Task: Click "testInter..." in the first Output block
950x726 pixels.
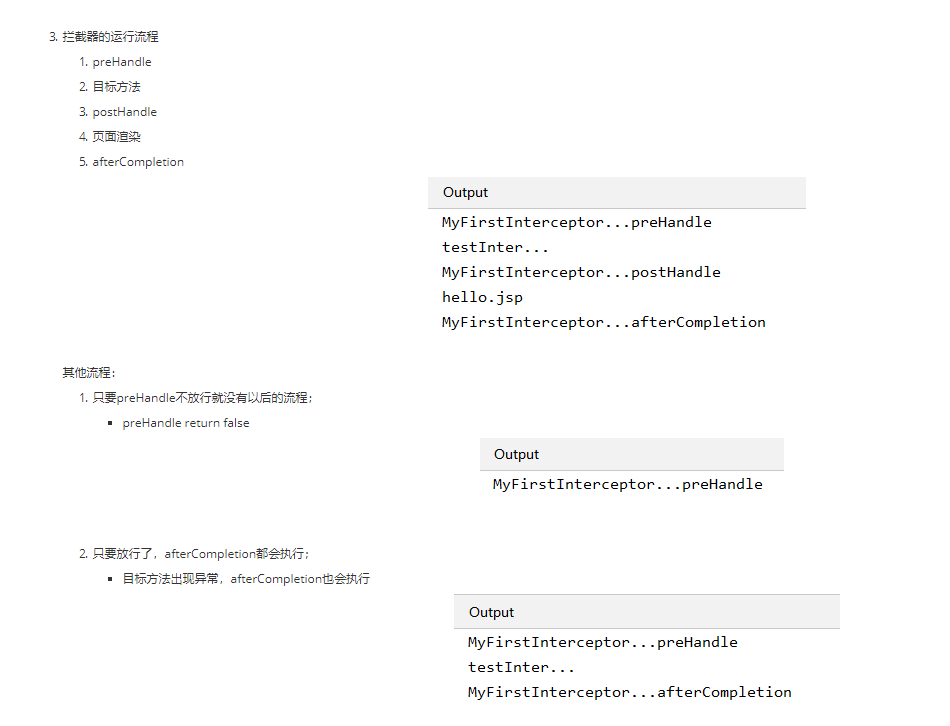Action: coord(495,247)
